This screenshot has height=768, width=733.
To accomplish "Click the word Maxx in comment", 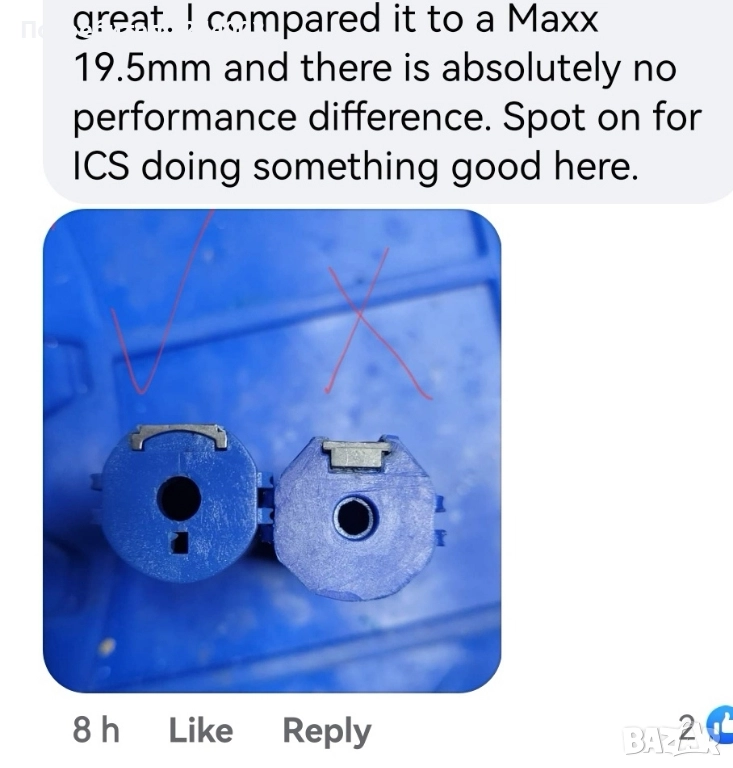I will [x=553, y=19].
